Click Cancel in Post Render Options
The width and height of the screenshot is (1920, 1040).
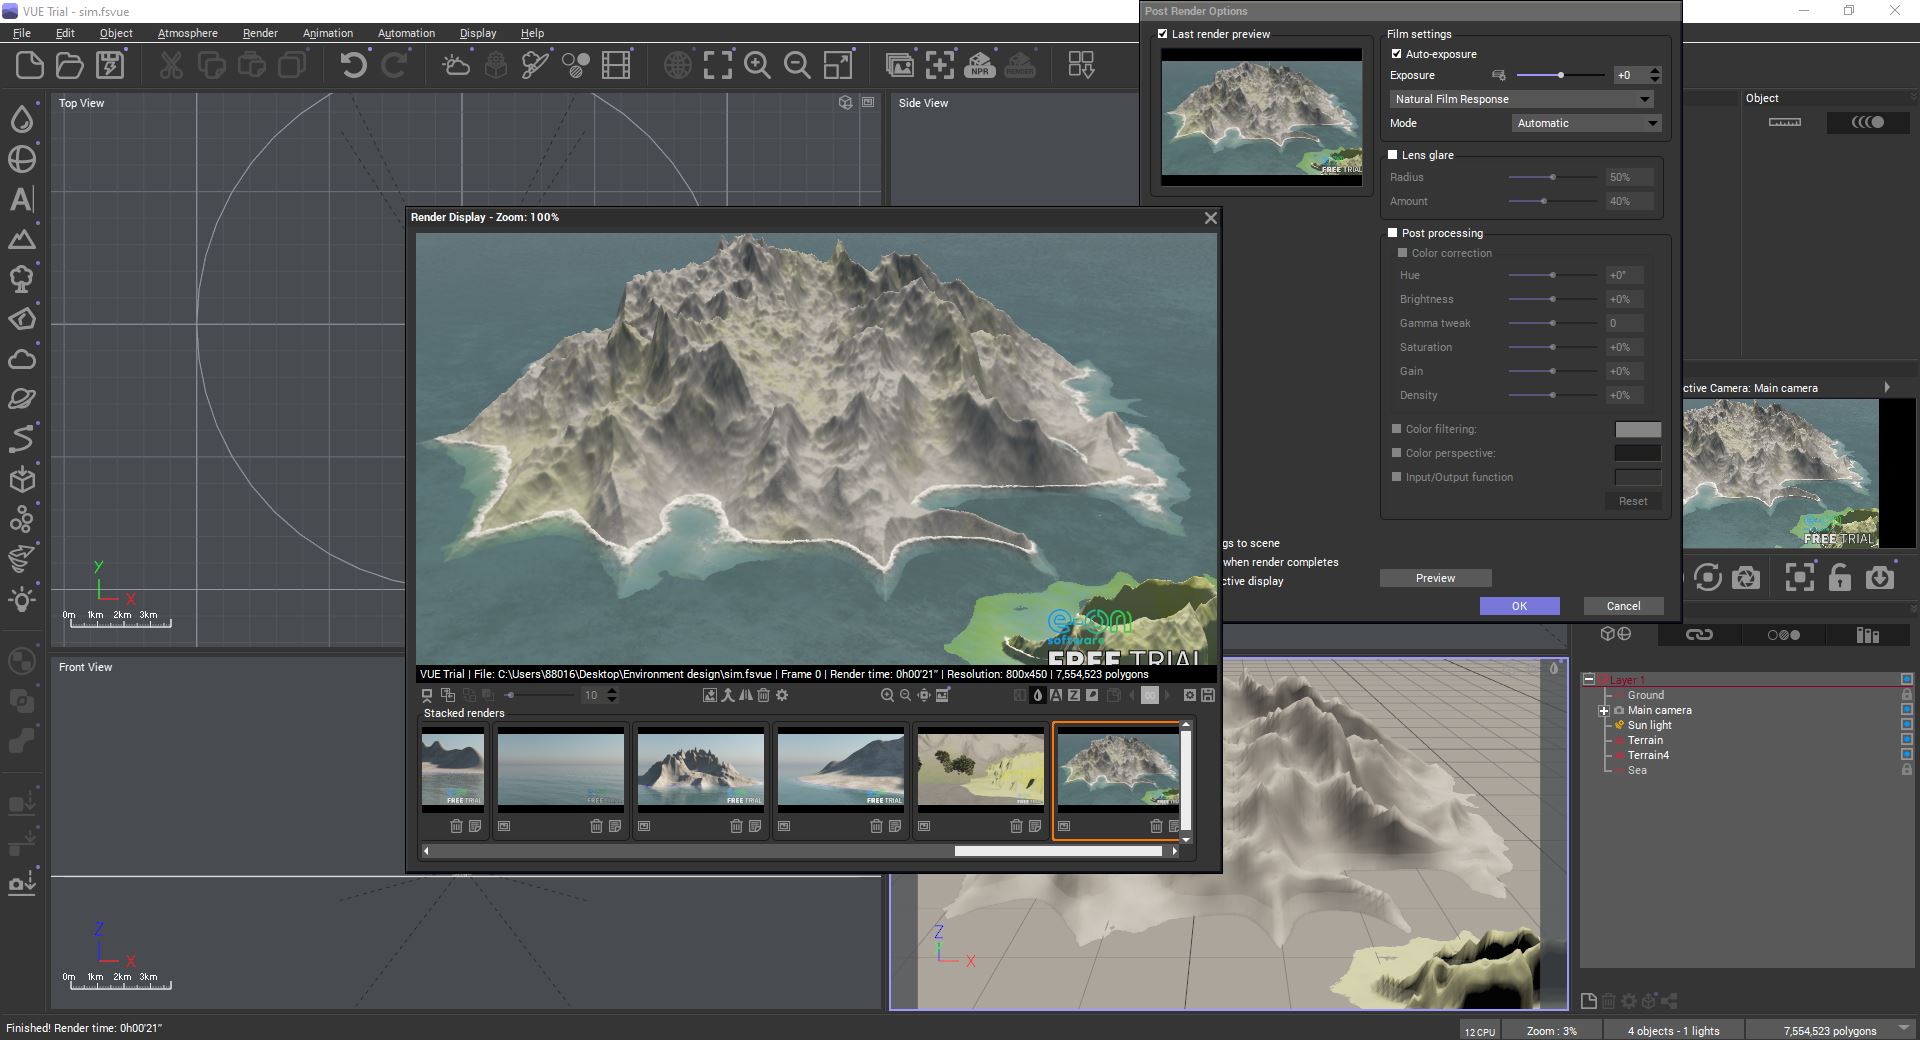(x=1623, y=606)
